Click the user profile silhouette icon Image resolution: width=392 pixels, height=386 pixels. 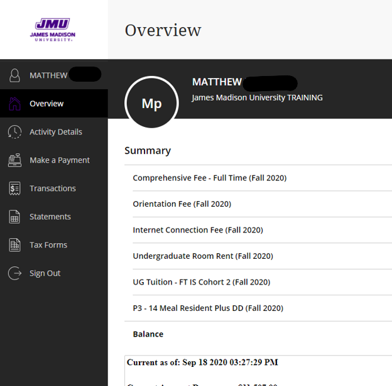click(x=15, y=75)
